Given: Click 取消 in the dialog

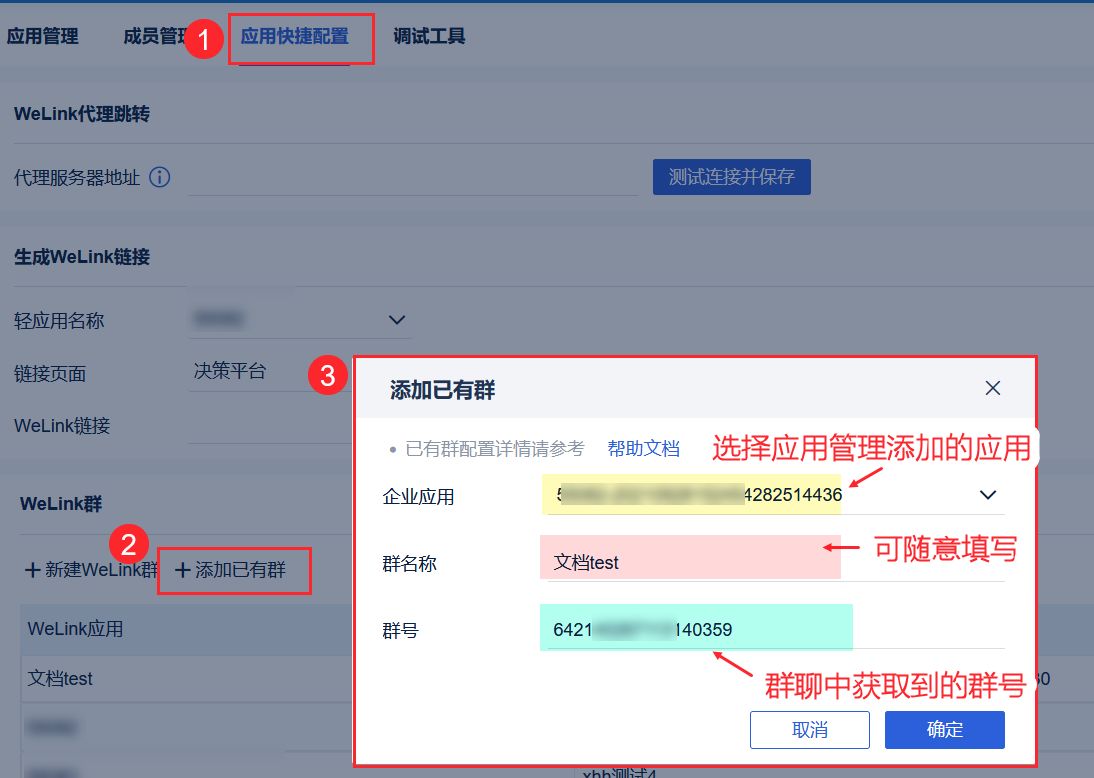Looking at the screenshot, I should [x=810, y=730].
